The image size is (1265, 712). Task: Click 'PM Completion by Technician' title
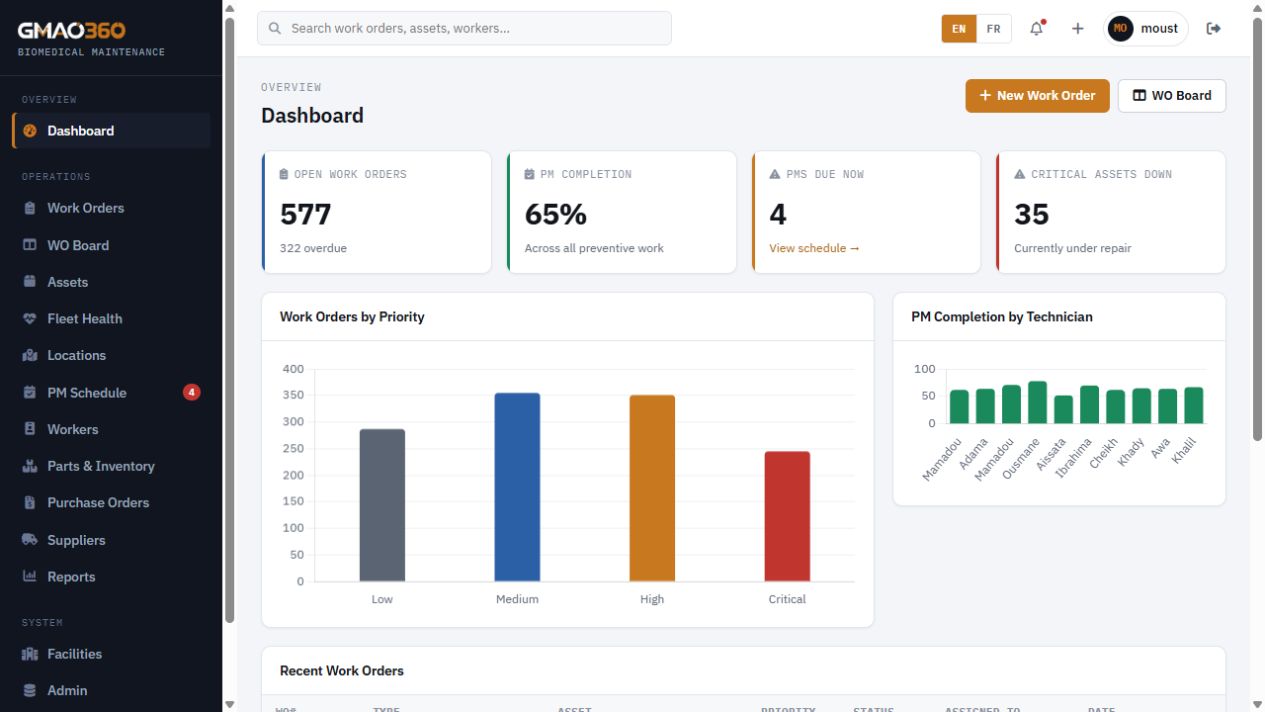click(x=1002, y=317)
